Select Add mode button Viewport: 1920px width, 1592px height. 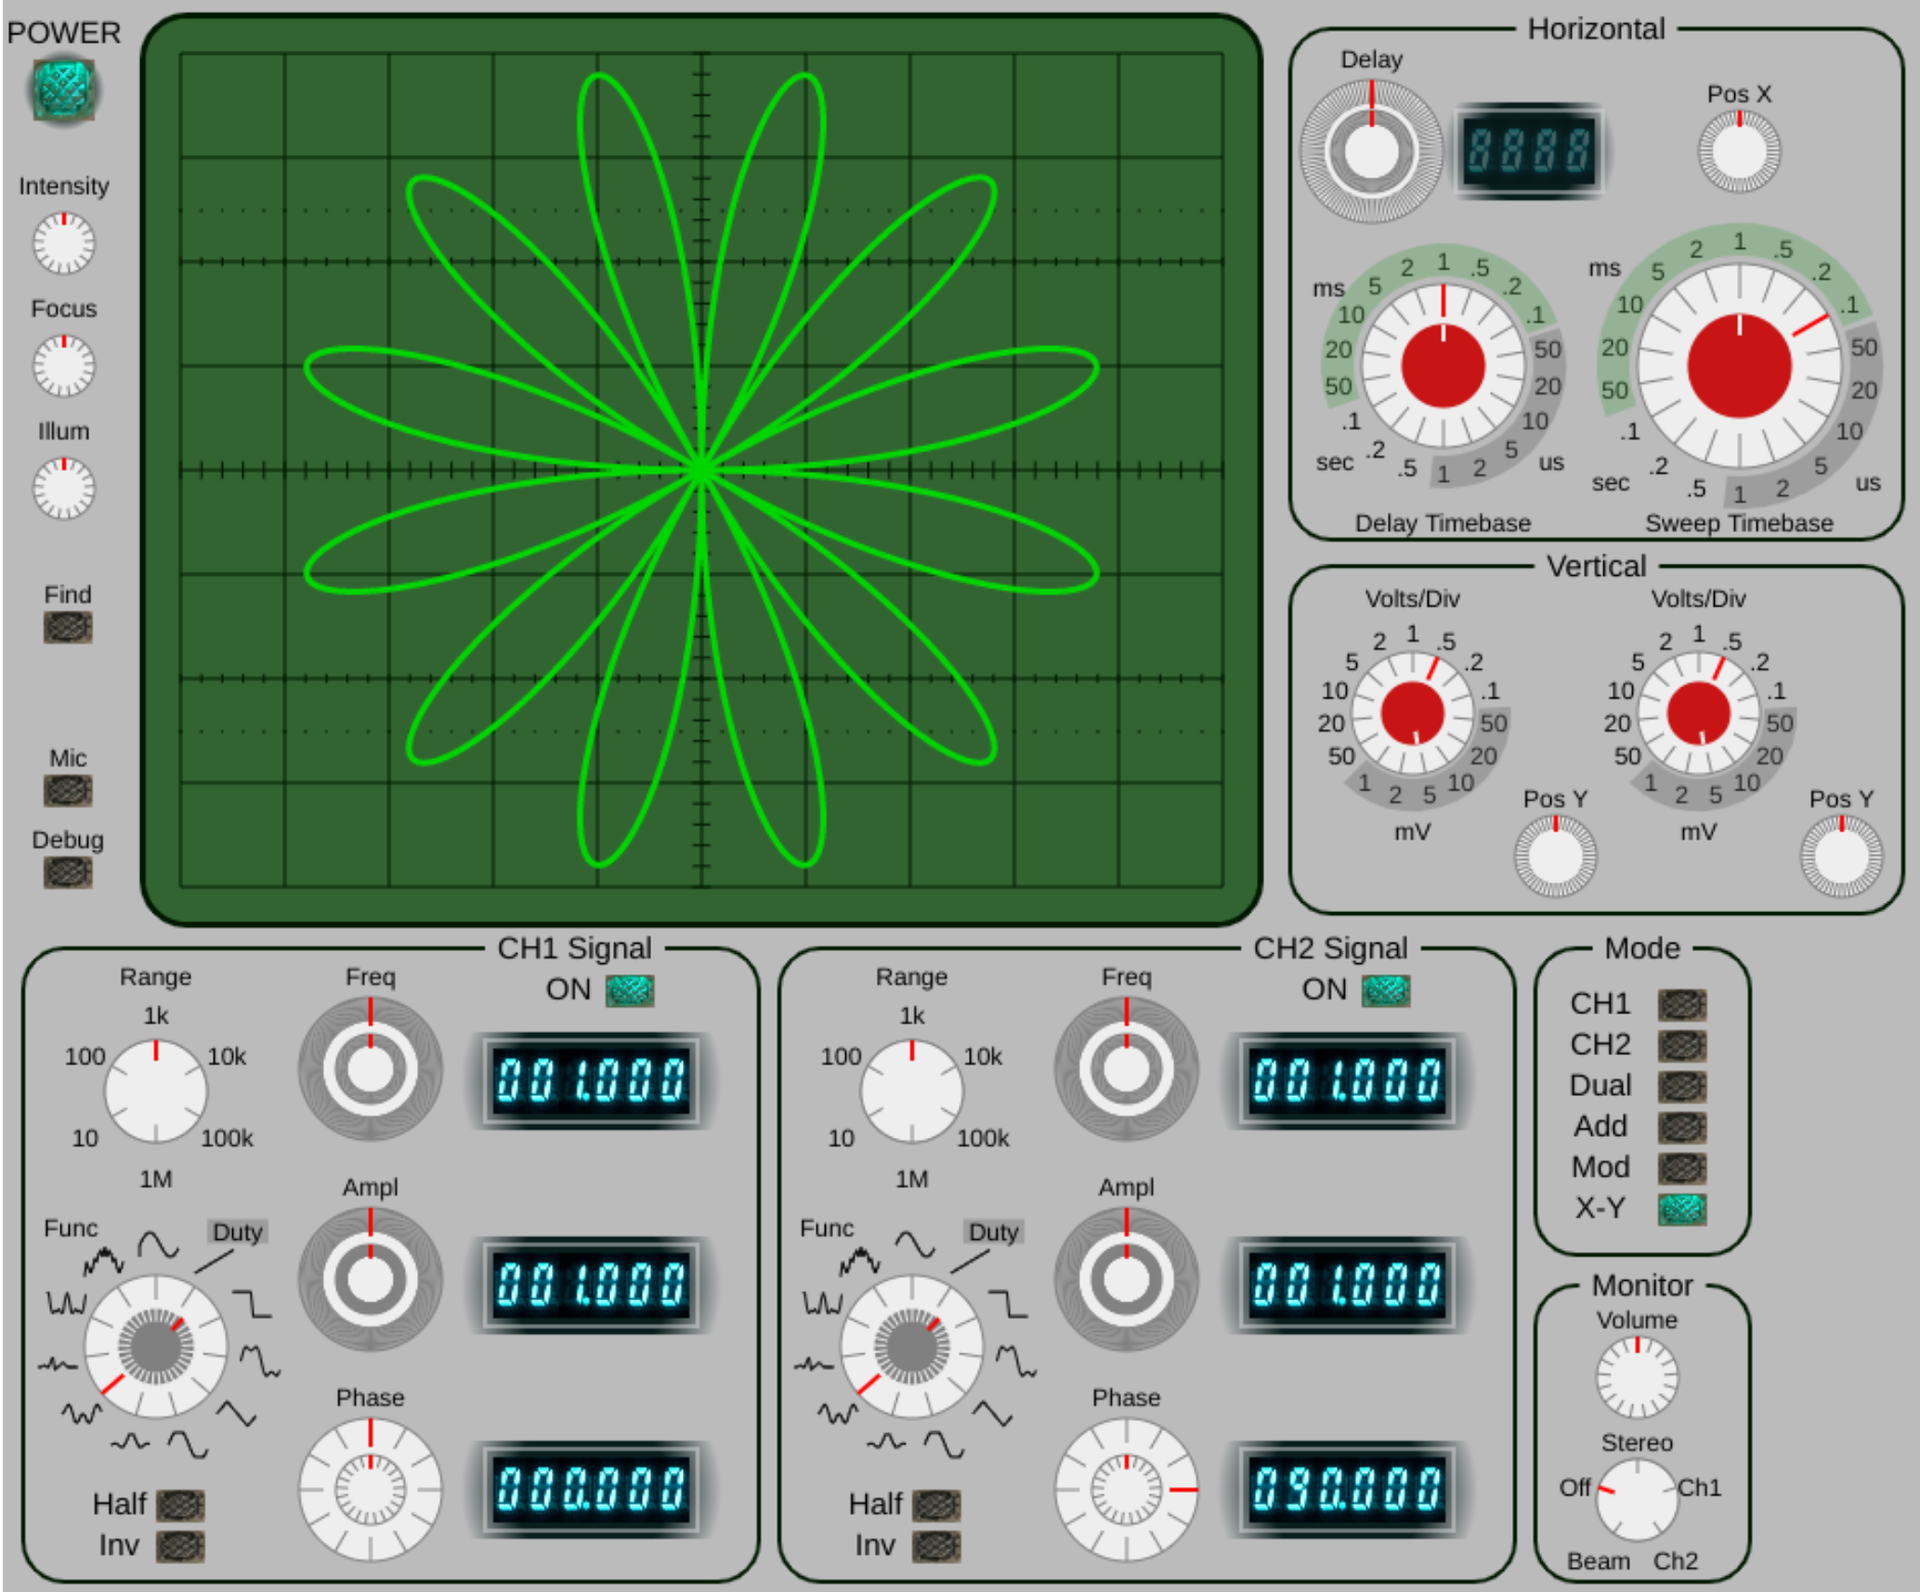pyautogui.click(x=1682, y=1127)
